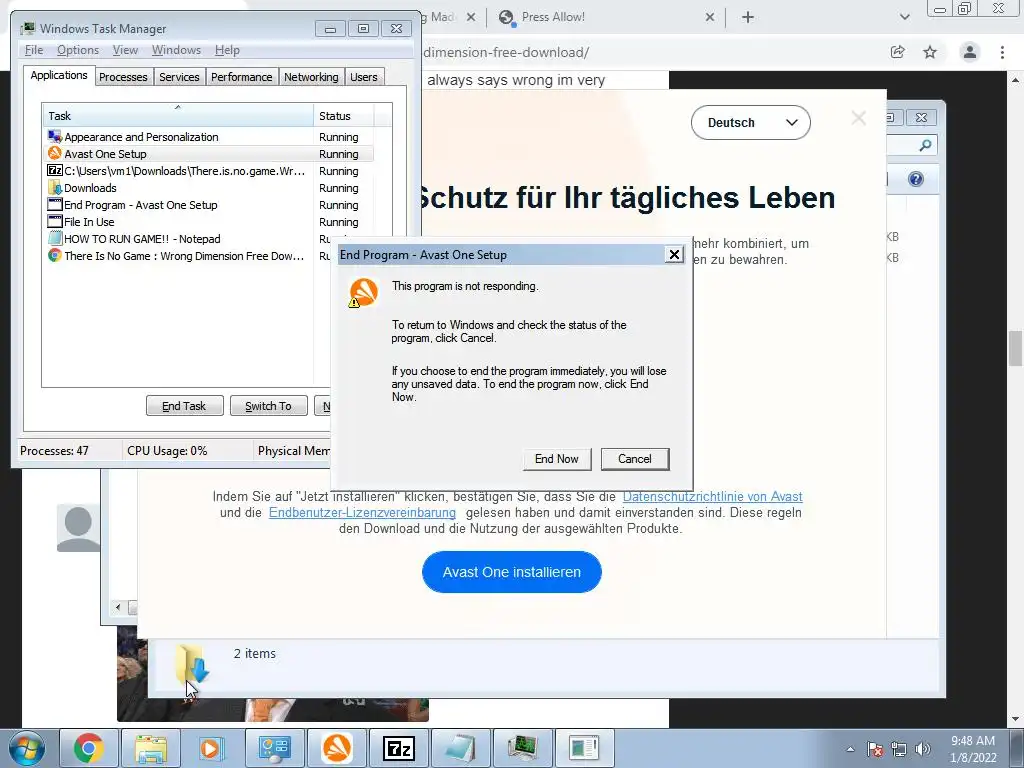
Task: Click End Now button
Action: pyautogui.click(x=556, y=459)
